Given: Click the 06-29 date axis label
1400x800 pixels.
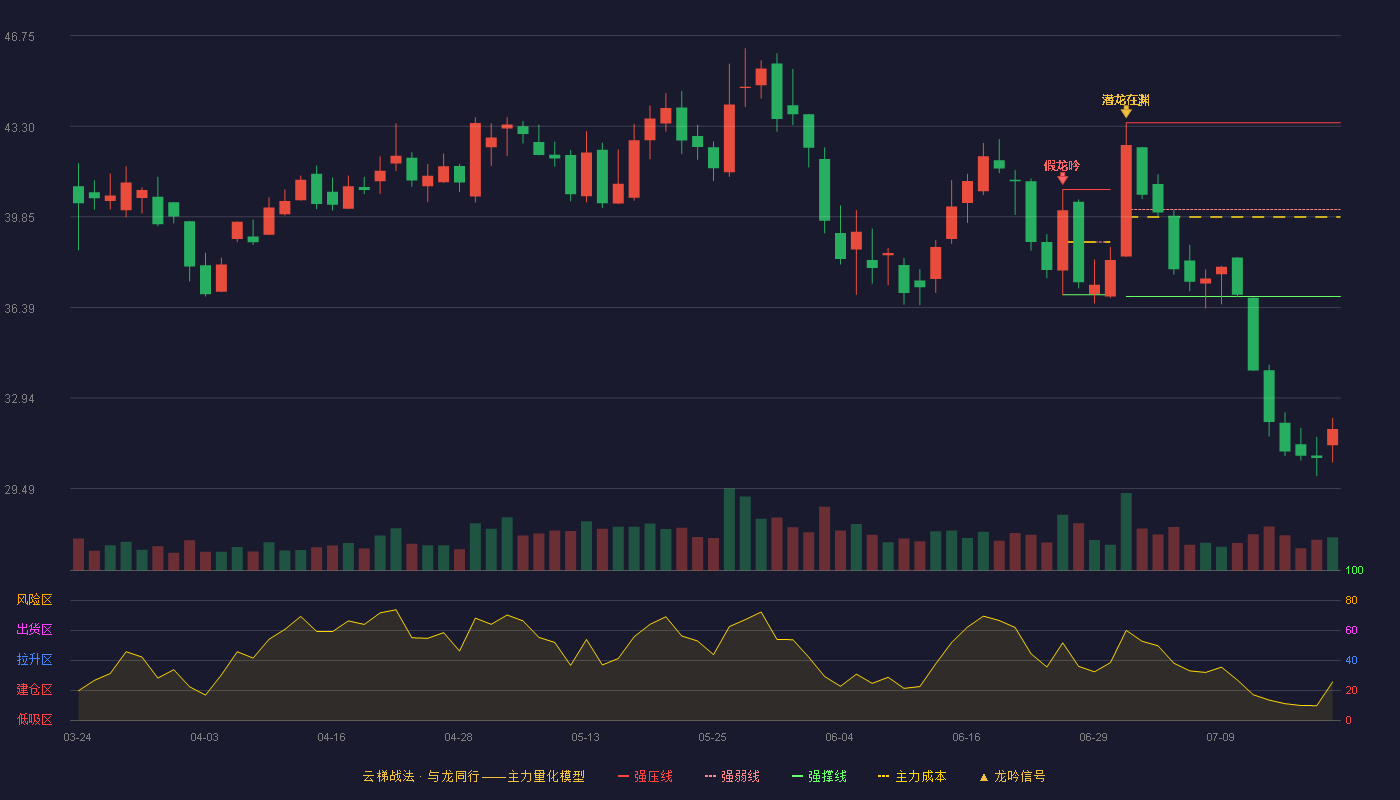Looking at the screenshot, I should tap(1093, 737).
